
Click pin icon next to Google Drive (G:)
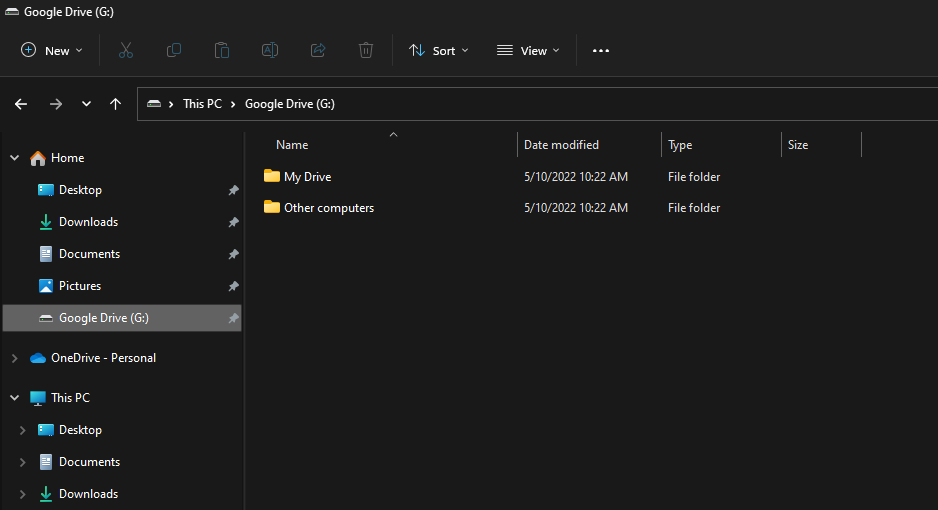[233, 318]
